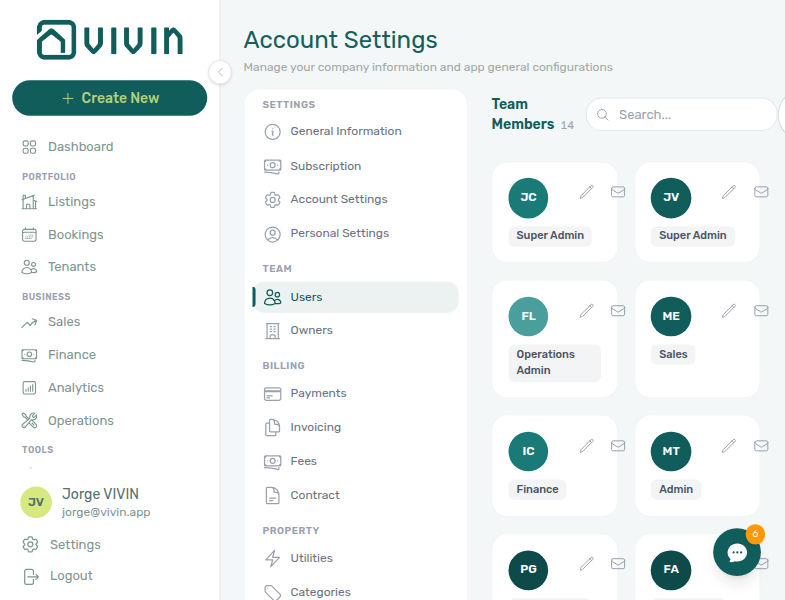Open Fees settings
This screenshot has height=600, width=785.
pyautogui.click(x=290, y=461)
